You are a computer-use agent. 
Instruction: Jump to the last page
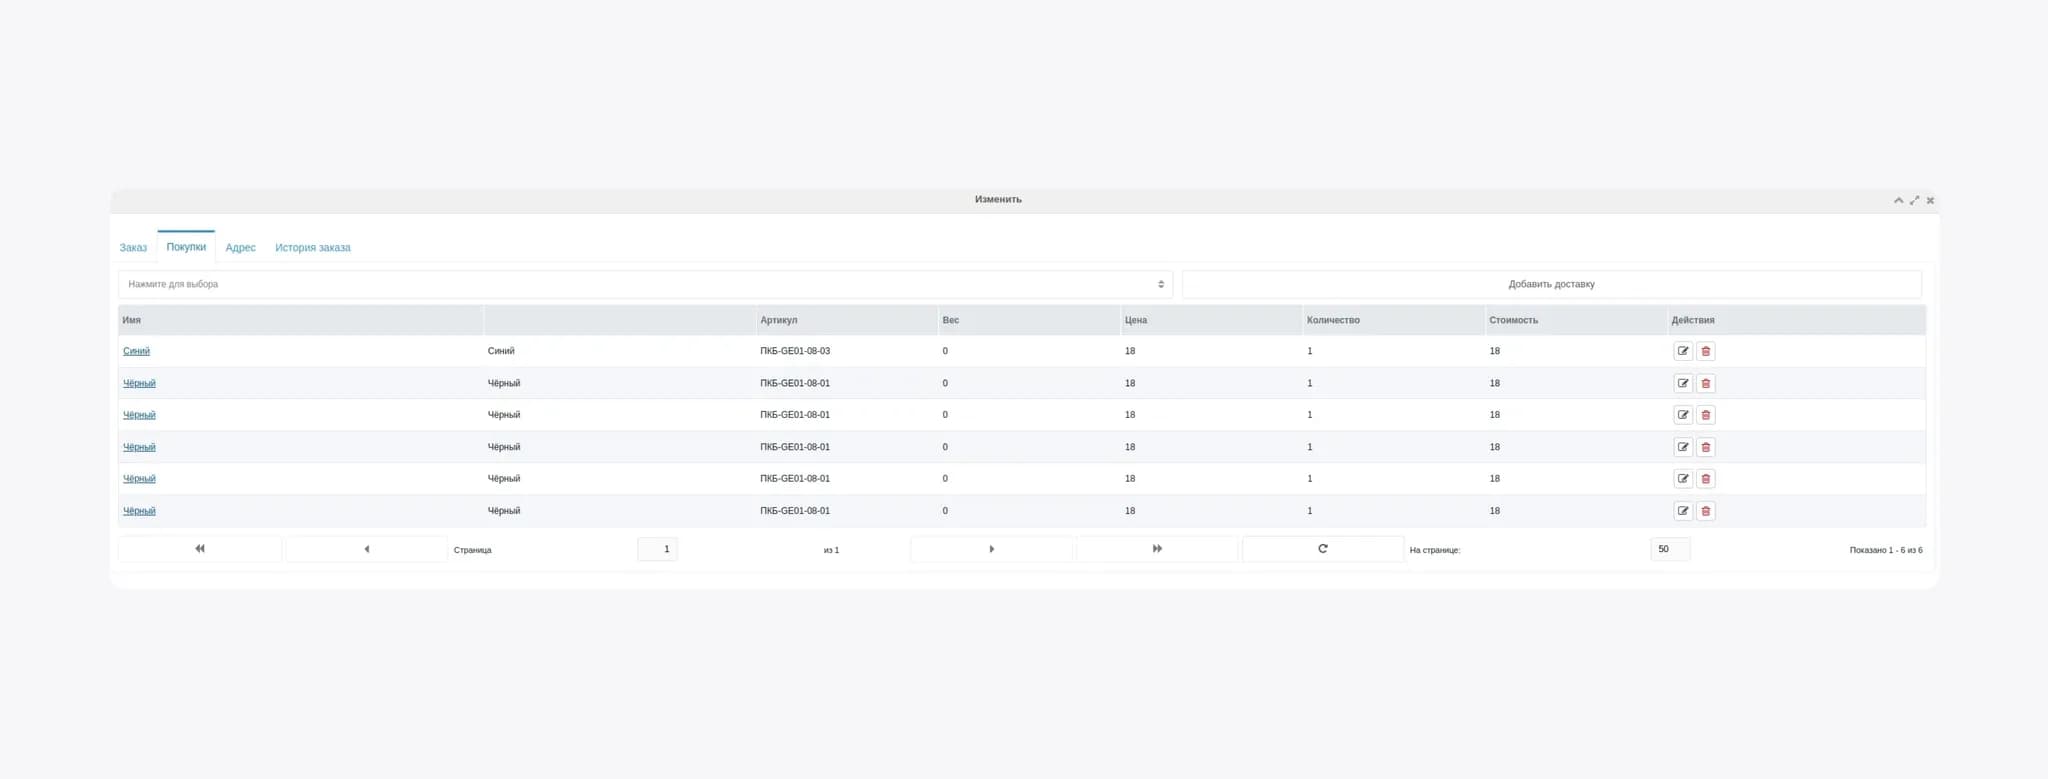1157,549
